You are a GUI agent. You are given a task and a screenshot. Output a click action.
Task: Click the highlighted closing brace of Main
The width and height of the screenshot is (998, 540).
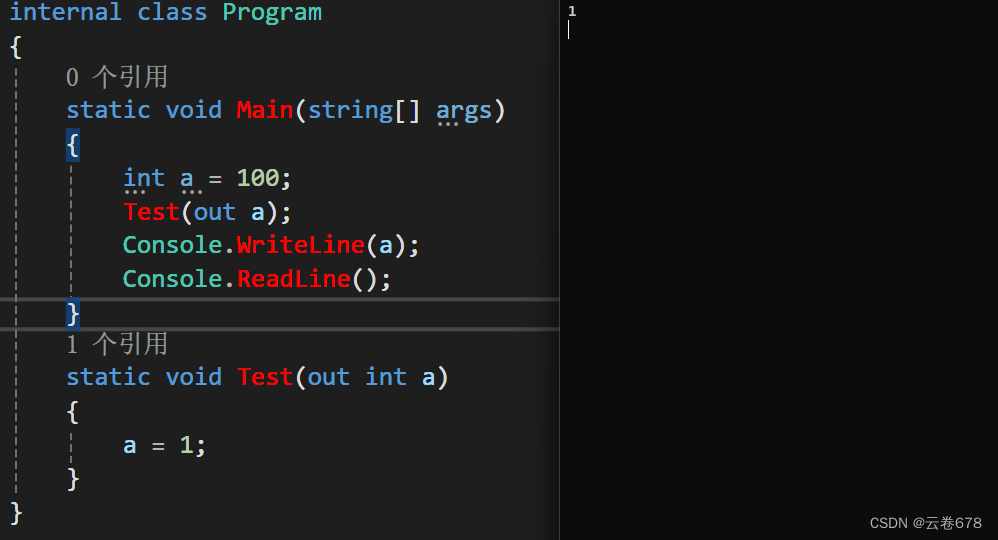pos(73,313)
